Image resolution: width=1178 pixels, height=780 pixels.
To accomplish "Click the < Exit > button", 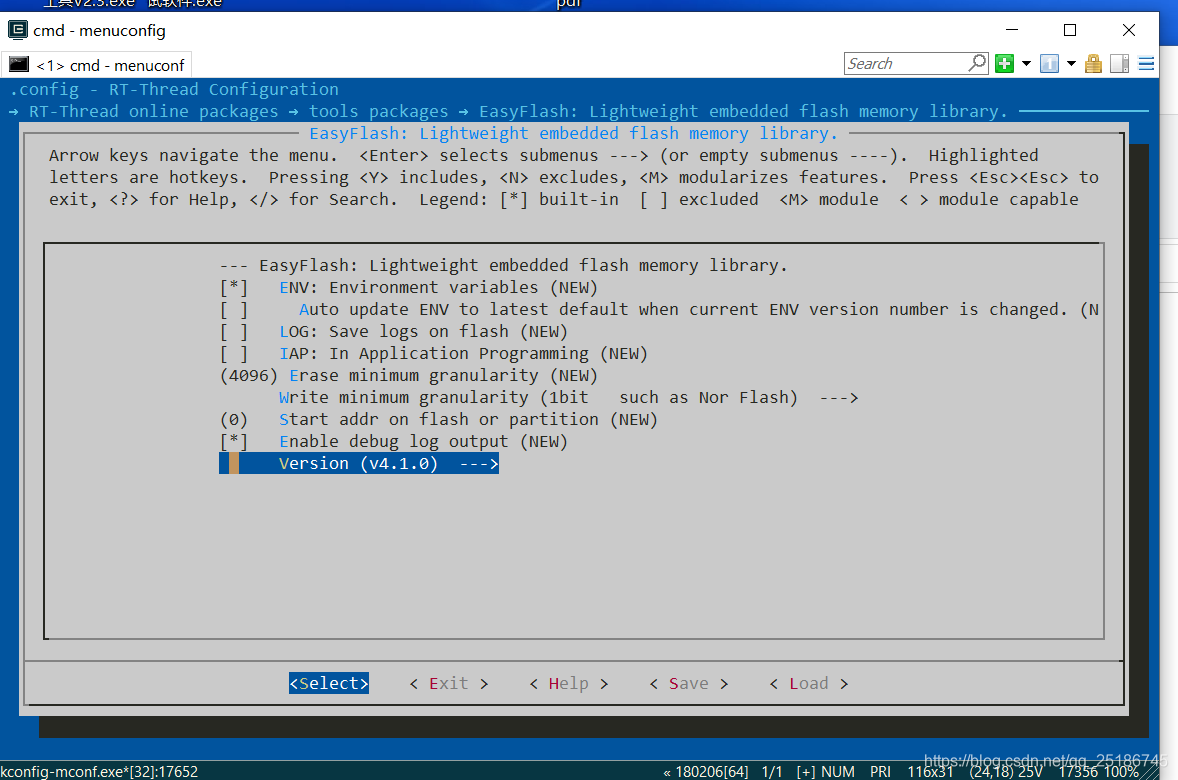I will point(449,683).
